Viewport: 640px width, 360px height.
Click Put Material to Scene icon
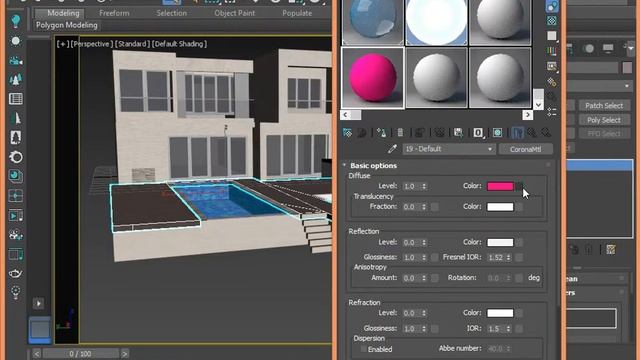coord(362,133)
